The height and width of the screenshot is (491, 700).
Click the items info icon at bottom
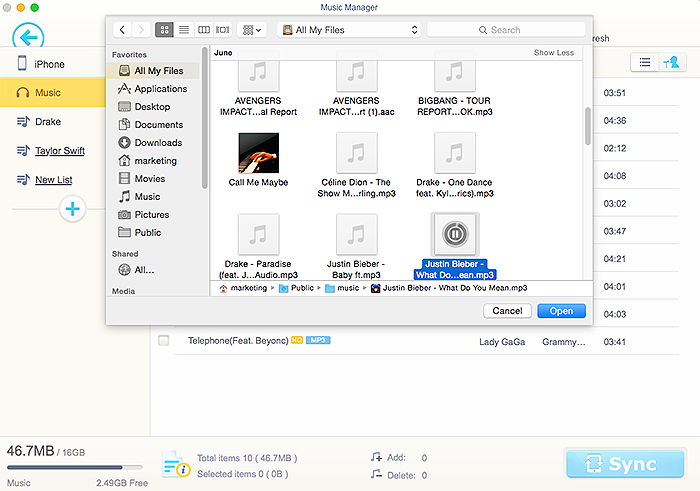pos(177,465)
